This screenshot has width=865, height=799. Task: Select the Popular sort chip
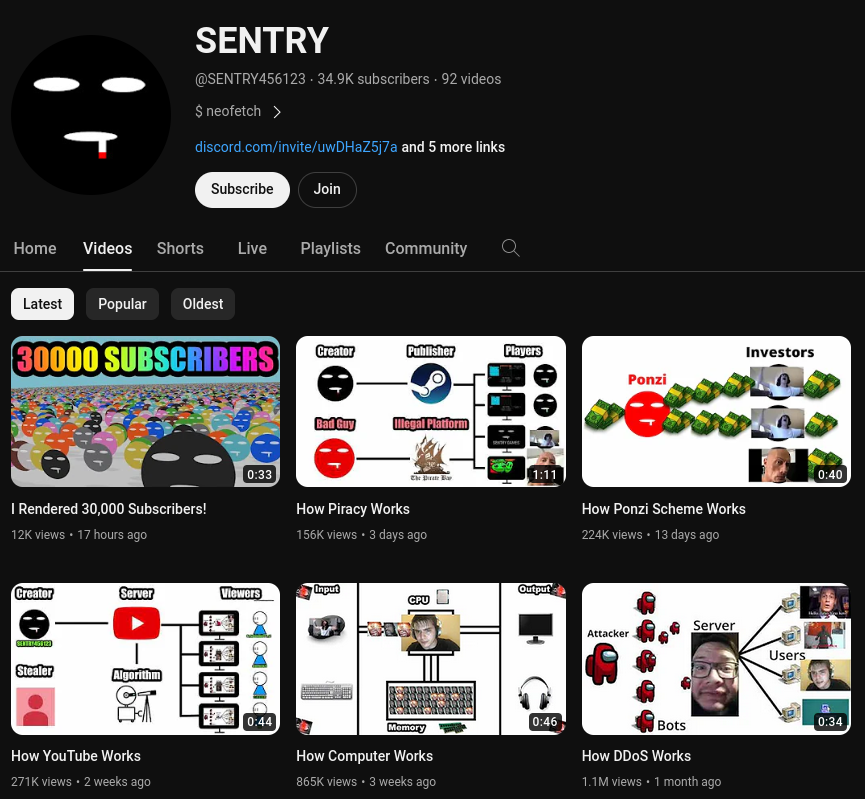122,304
